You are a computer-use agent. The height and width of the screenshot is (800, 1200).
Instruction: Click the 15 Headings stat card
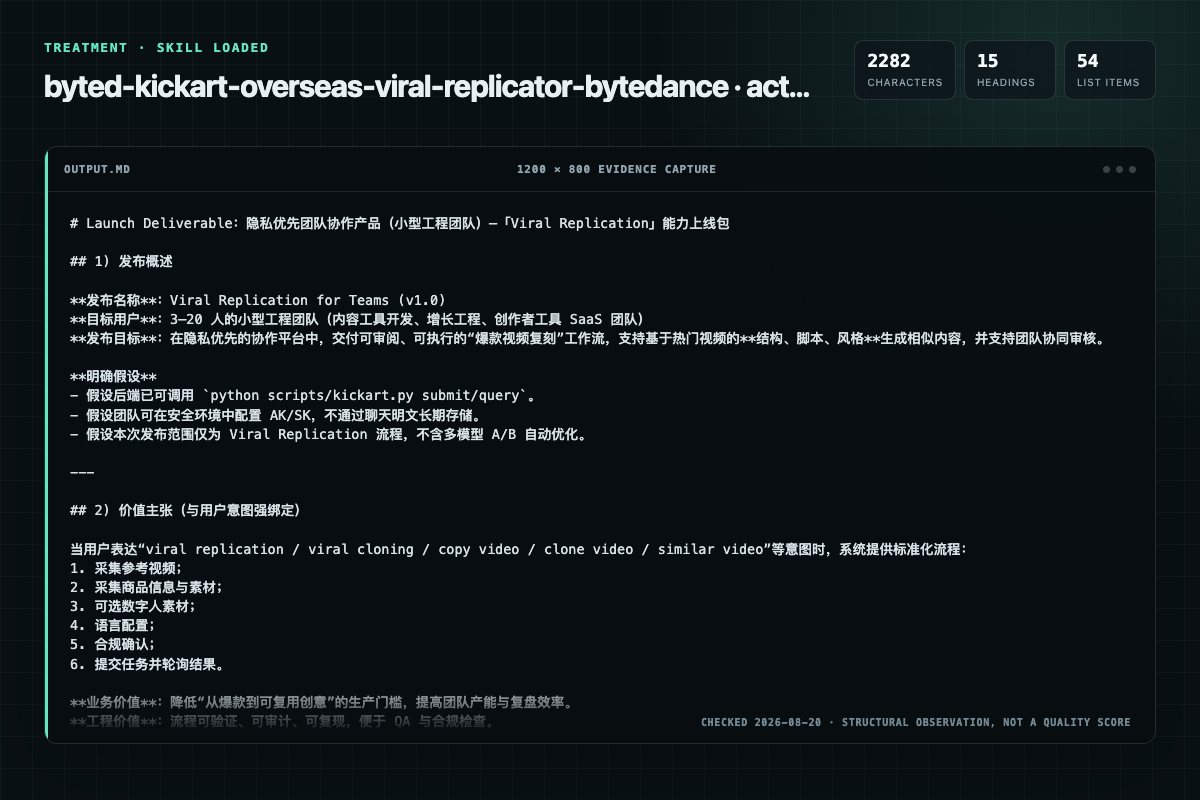click(x=1009, y=70)
